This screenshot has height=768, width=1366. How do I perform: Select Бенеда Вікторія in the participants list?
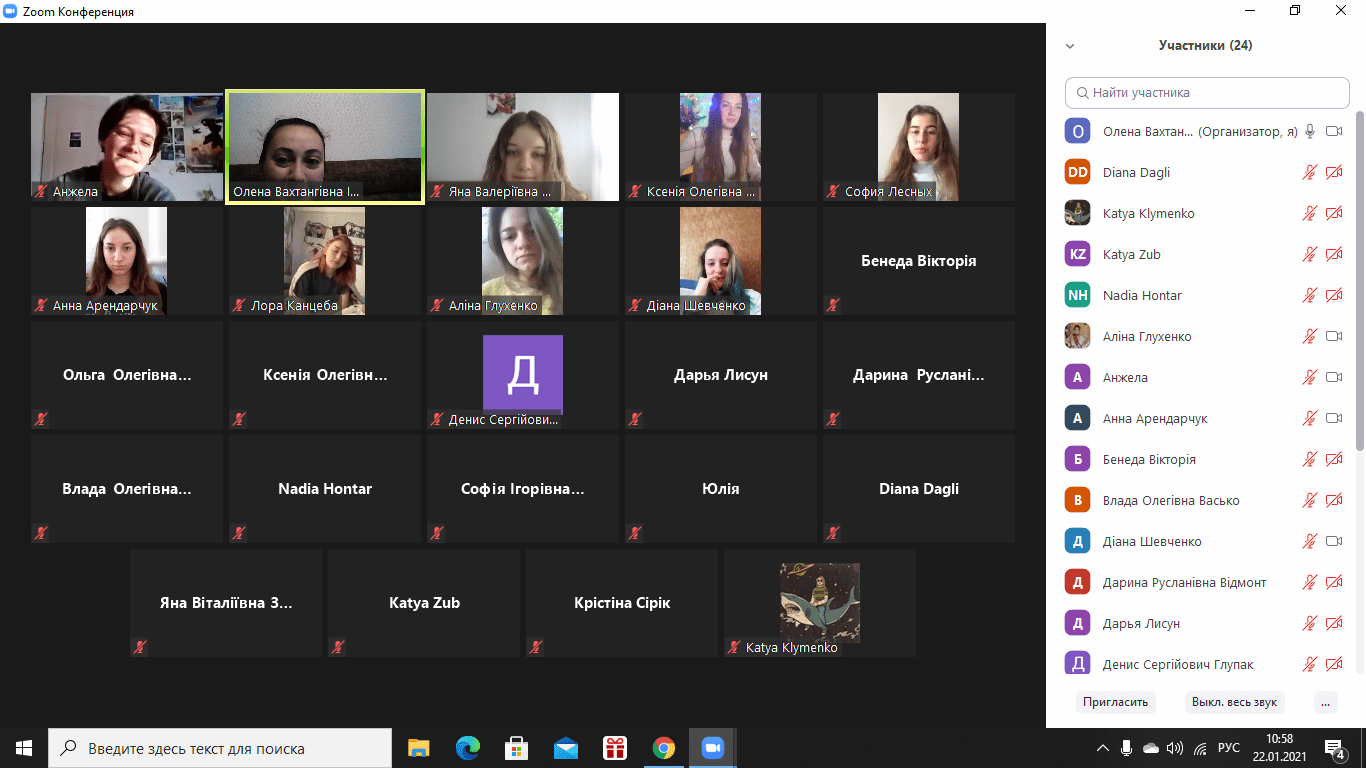tap(1149, 459)
